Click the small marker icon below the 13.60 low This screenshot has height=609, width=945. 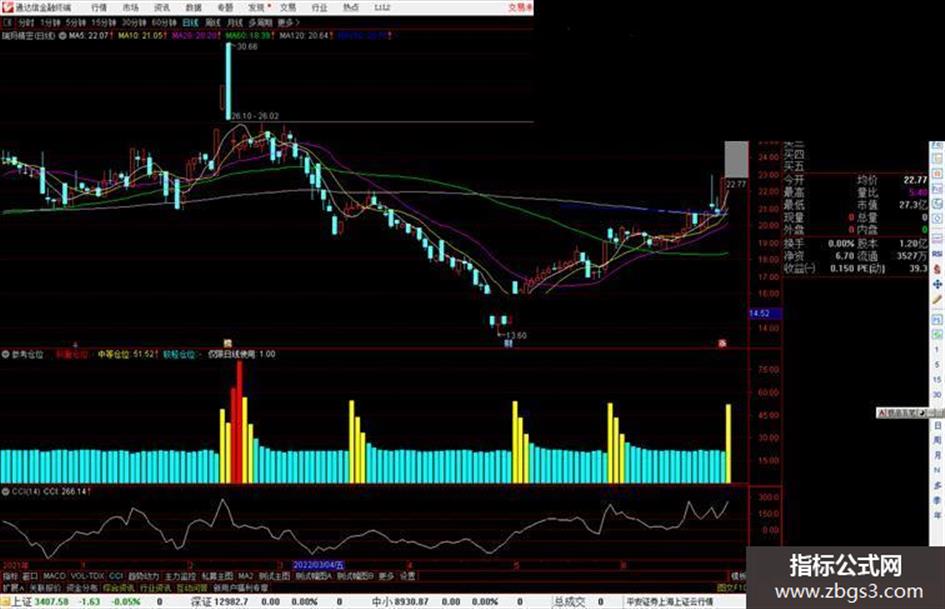508,344
